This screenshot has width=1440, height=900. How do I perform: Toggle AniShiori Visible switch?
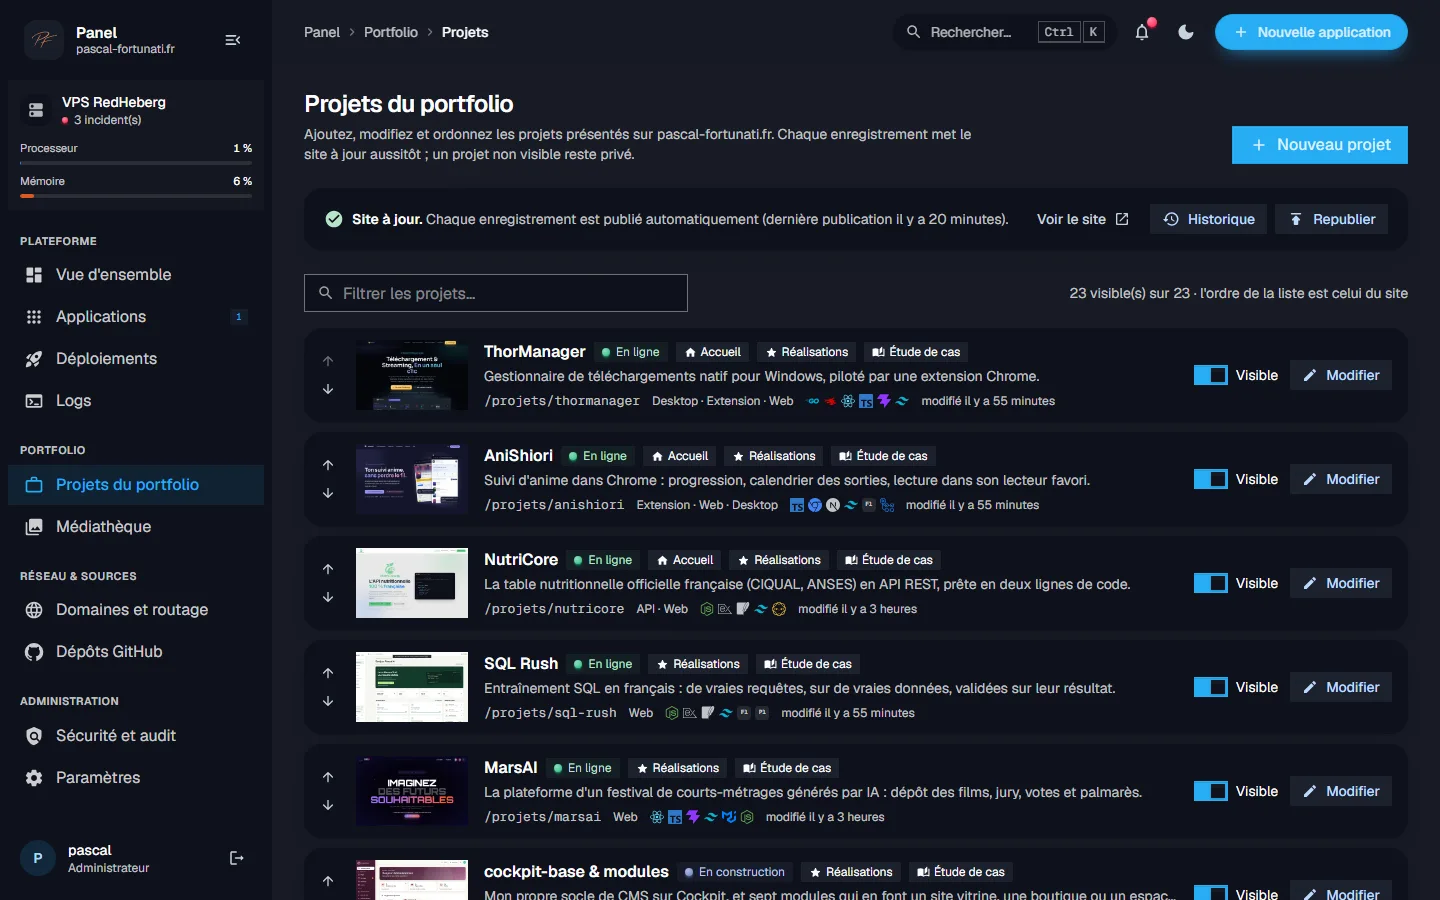pos(1211,479)
